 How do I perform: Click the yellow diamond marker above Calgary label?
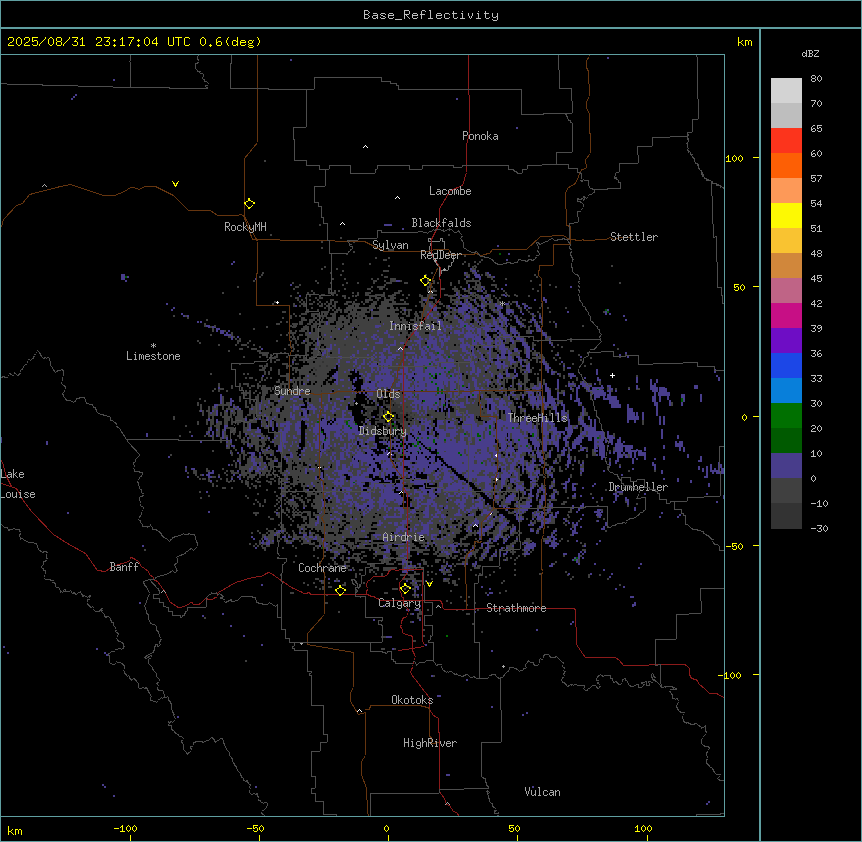[x=405, y=589]
